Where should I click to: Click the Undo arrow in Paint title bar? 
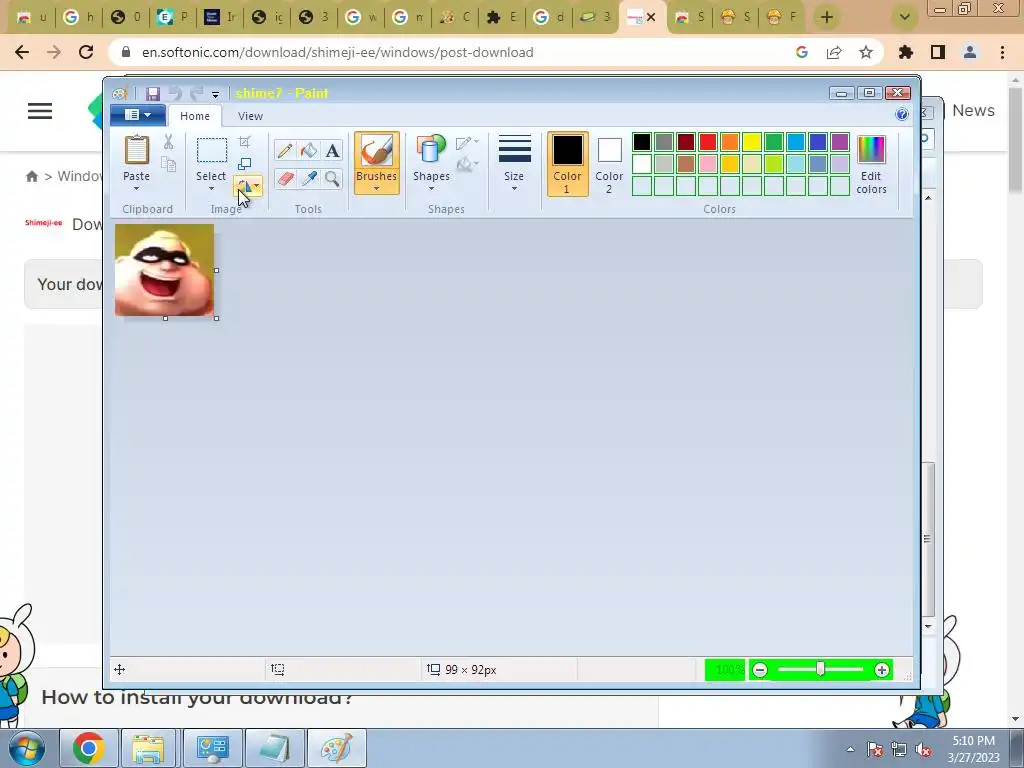pos(175,93)
